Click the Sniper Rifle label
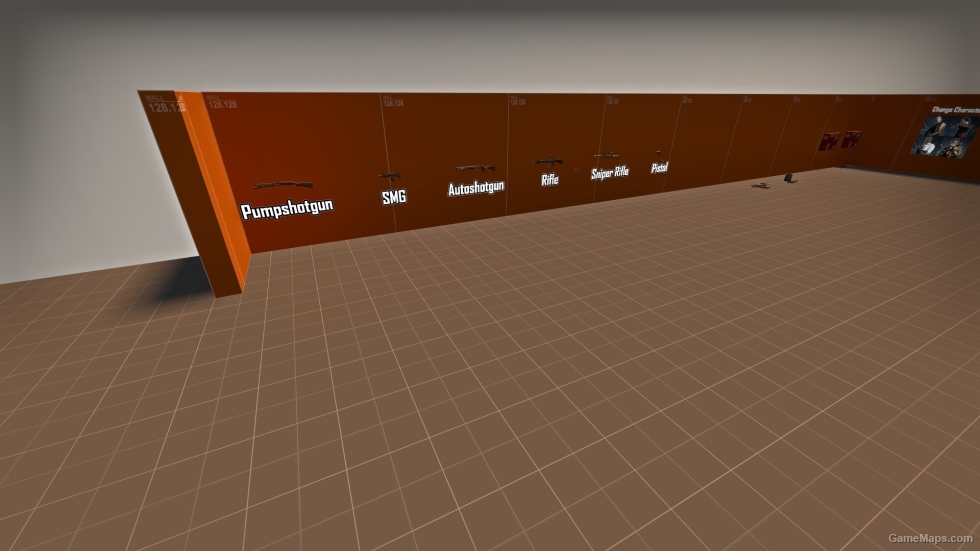 (x=610, y=172)
